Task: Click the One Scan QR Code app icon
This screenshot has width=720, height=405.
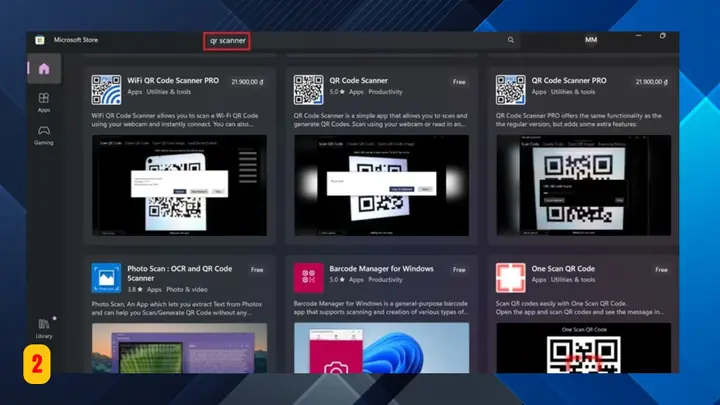Action: coord(511,278)
